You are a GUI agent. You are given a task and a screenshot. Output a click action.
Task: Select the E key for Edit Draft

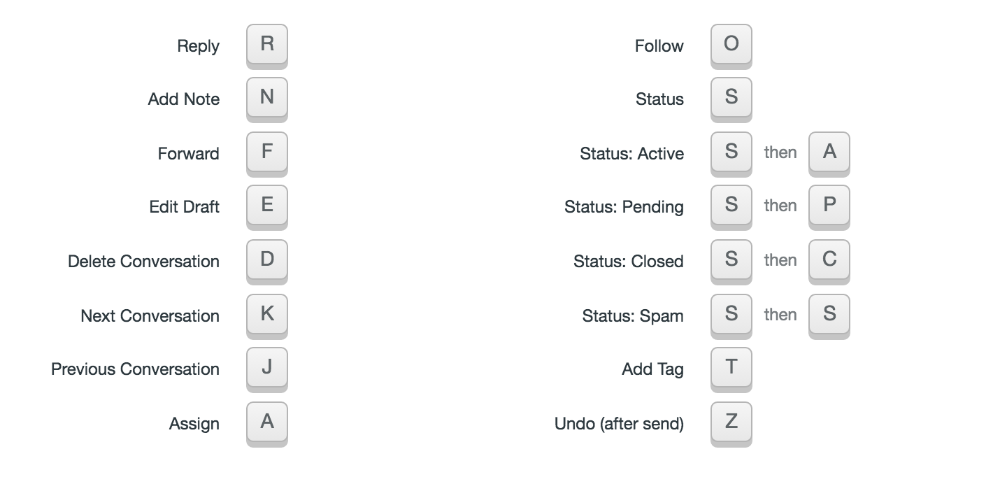267,207
